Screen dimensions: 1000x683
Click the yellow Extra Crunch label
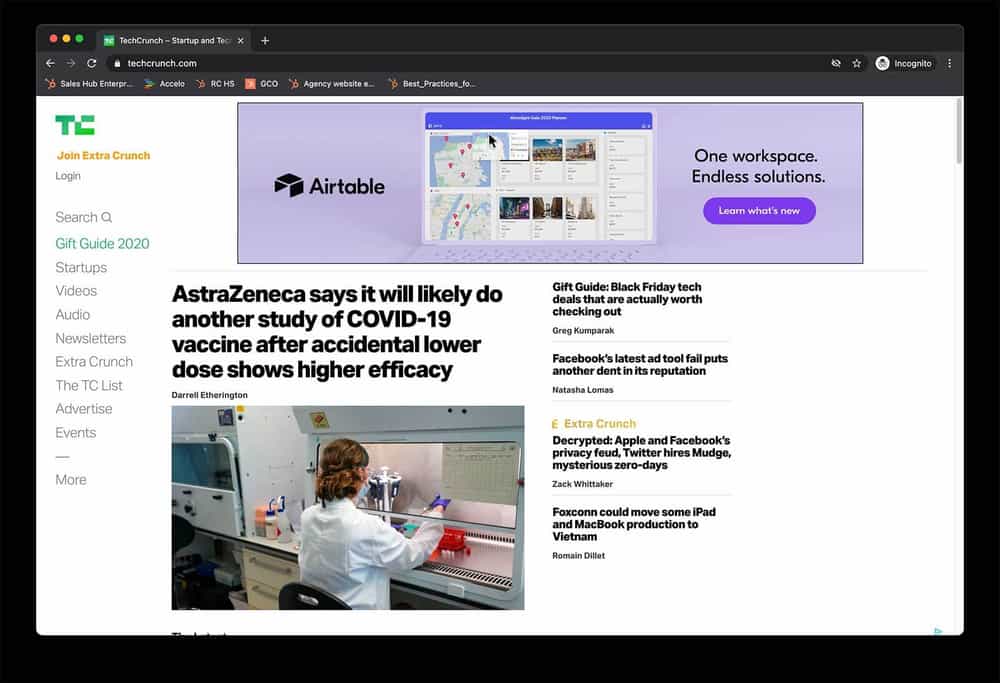(594, 423)
